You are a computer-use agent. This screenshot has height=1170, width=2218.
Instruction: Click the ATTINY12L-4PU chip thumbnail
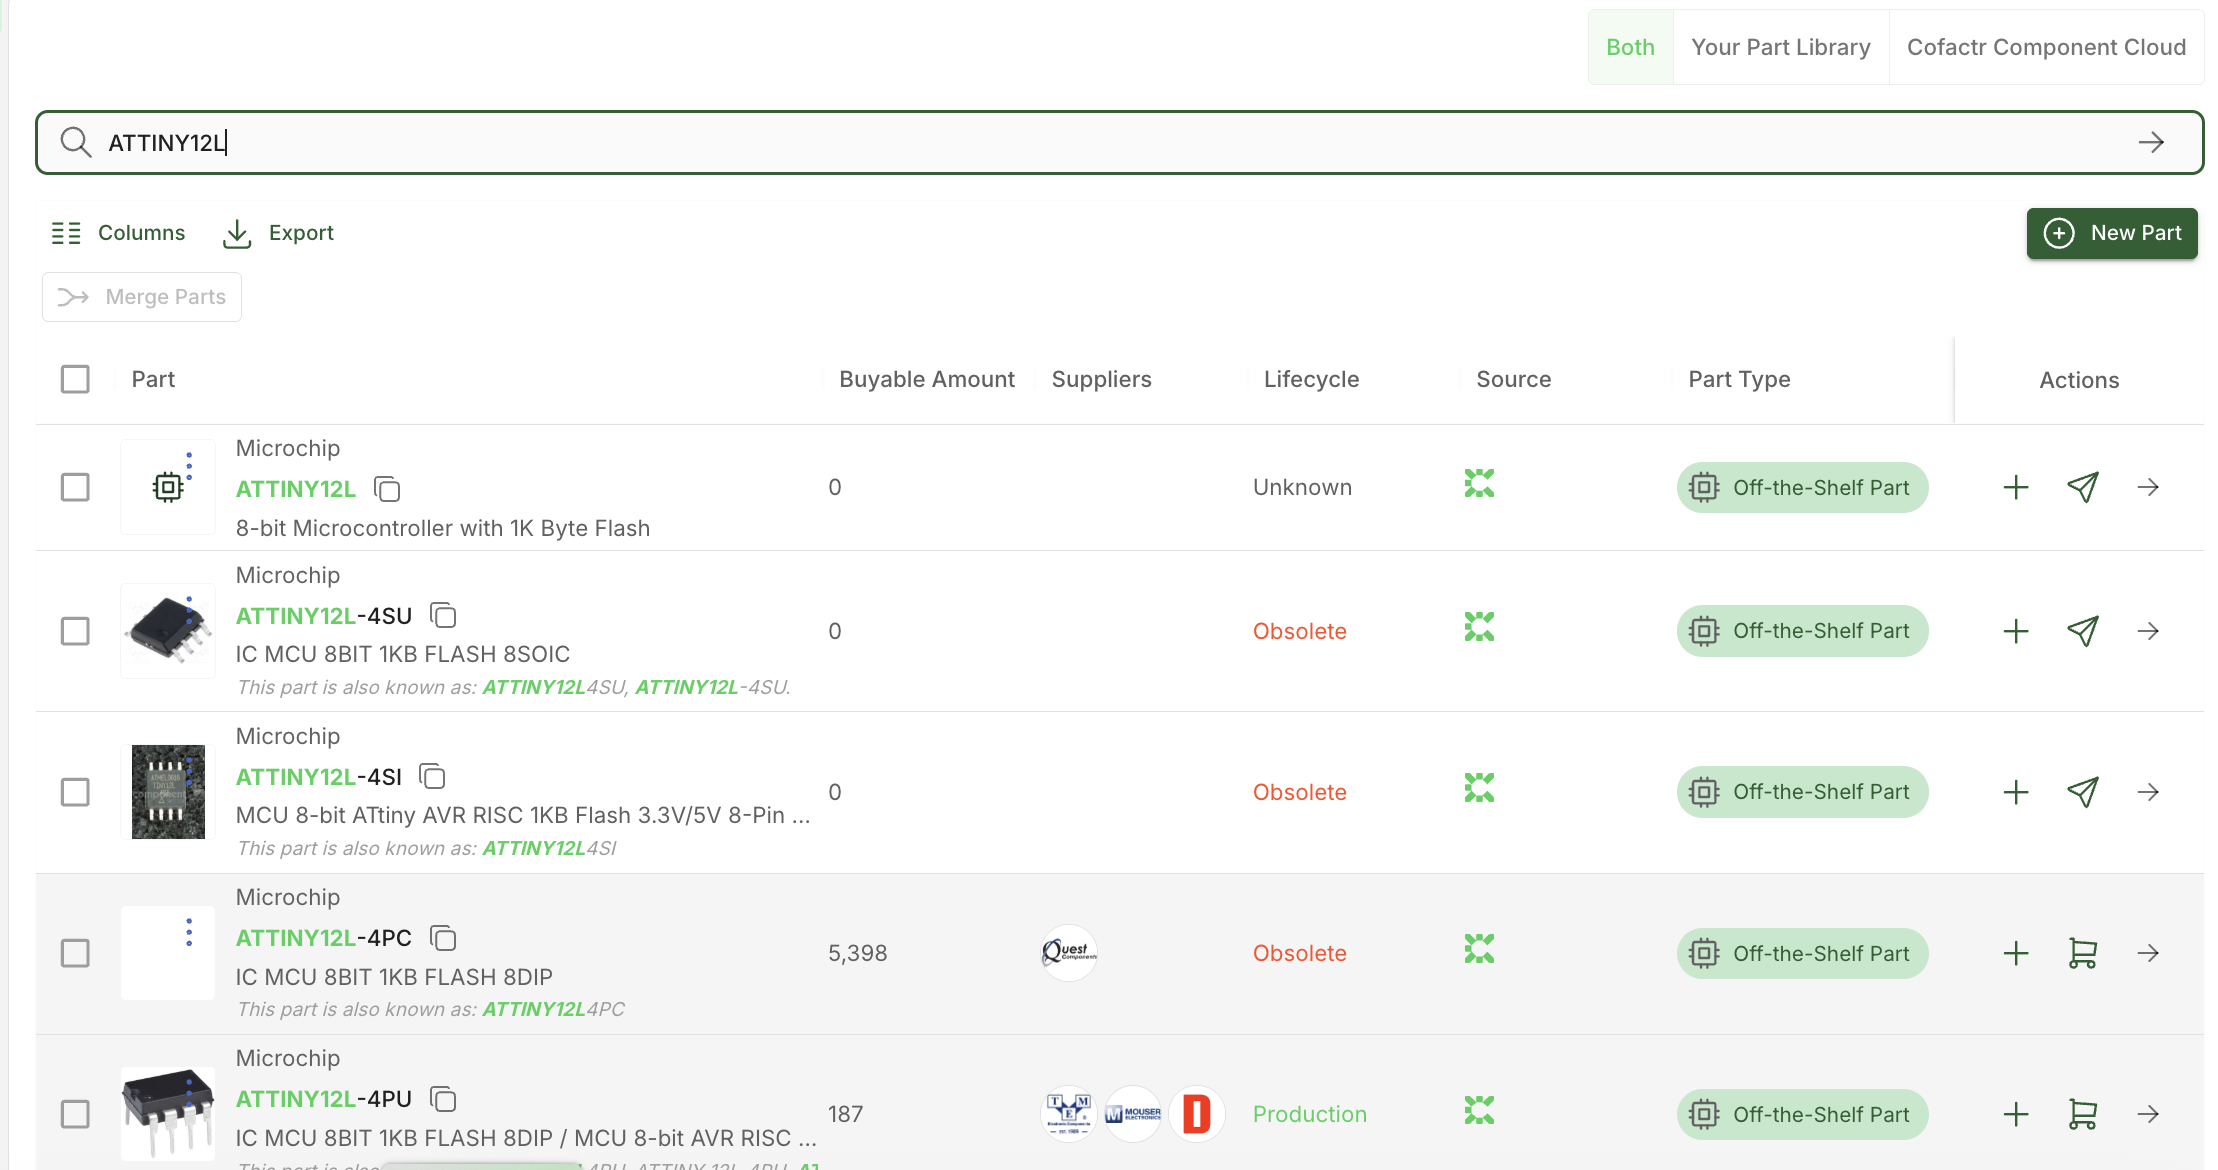[168, 1114]
